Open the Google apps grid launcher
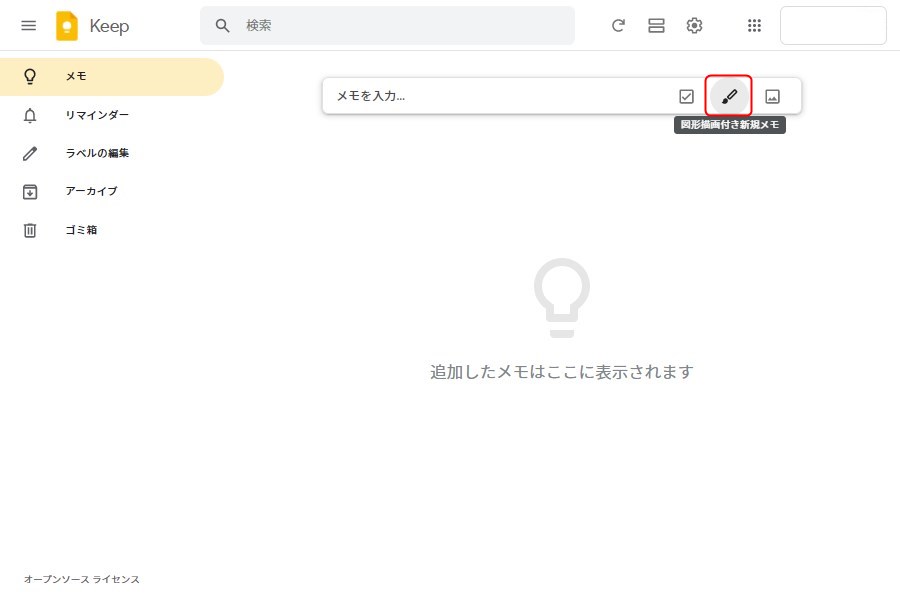The height and width of the screenshot is (600, 900). point(755,26)
